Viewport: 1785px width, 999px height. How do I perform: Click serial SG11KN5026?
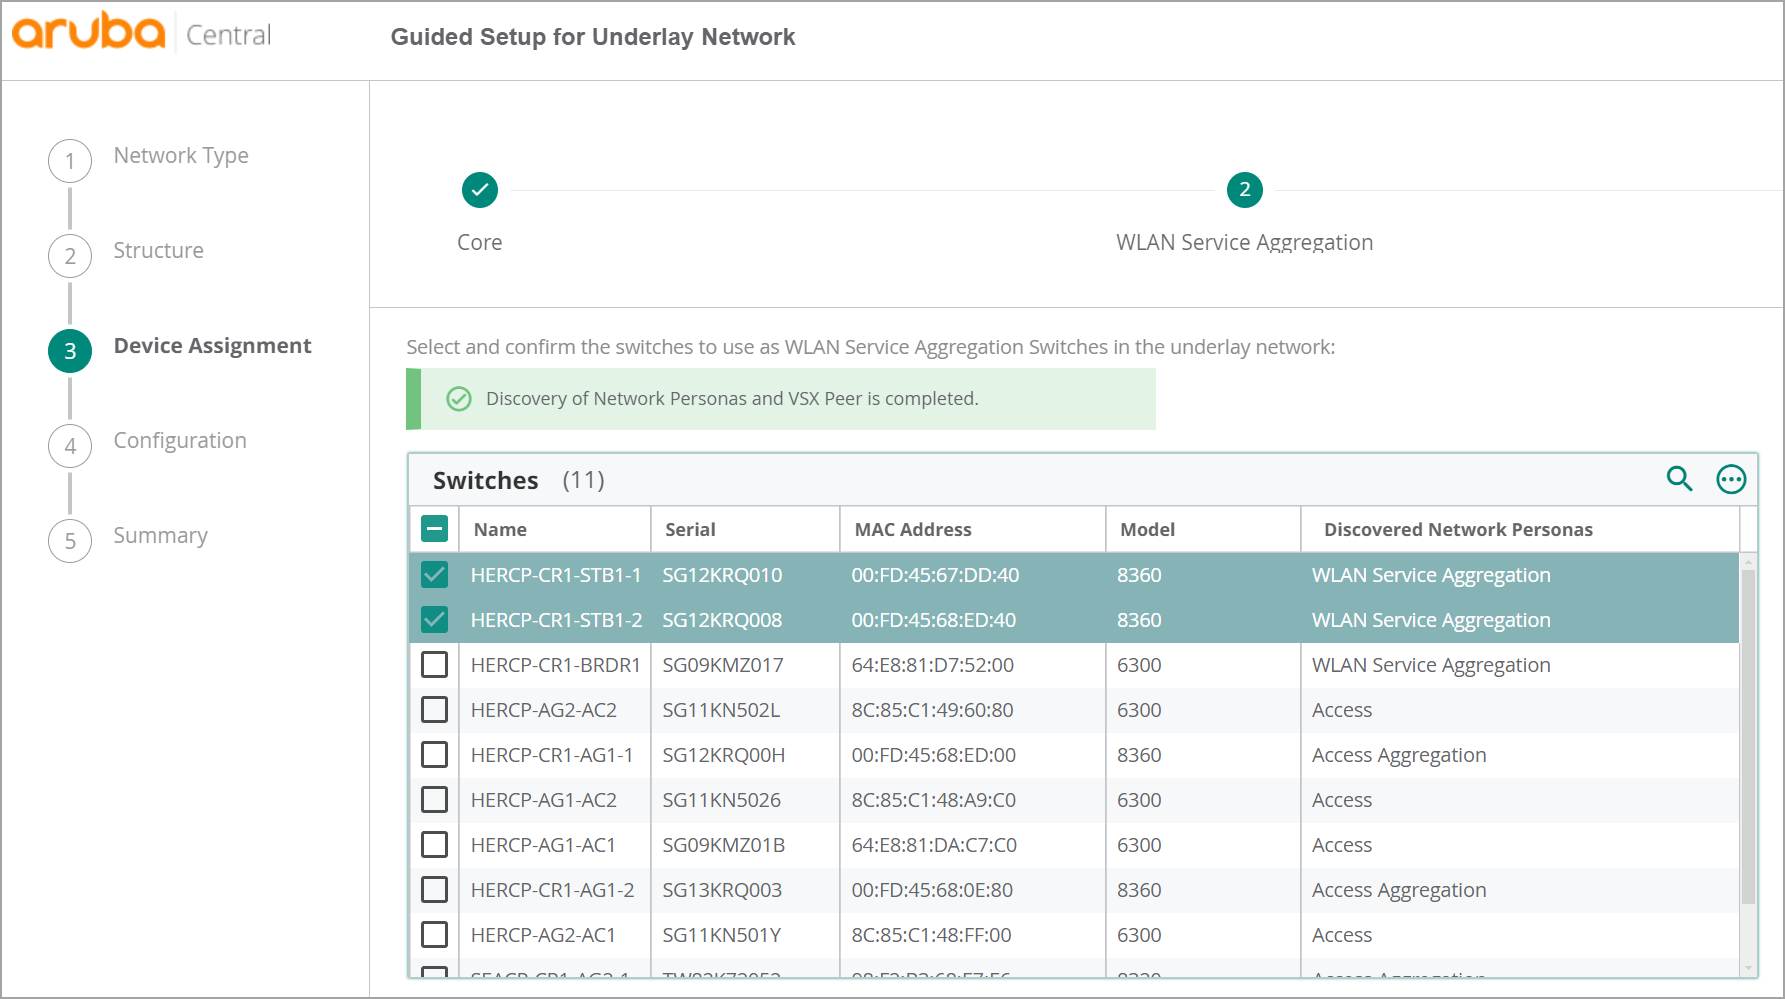[x=721, y=800]
